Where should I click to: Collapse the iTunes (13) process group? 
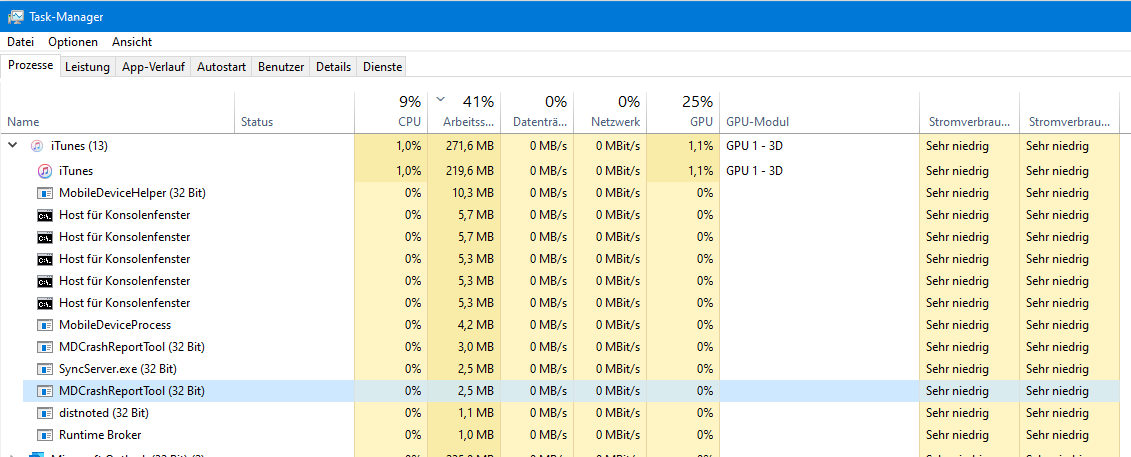click(13, 147)
